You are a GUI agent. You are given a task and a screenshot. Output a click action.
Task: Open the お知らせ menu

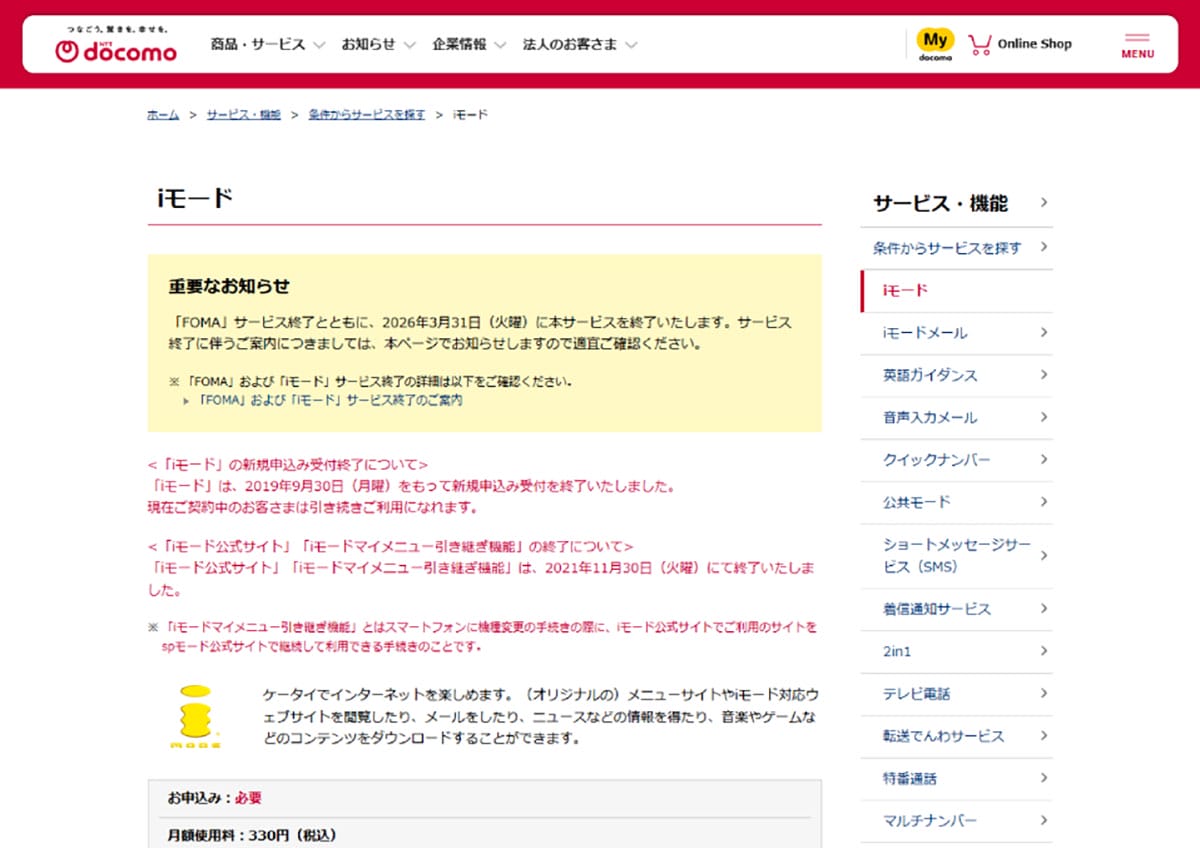coord(368,44)
